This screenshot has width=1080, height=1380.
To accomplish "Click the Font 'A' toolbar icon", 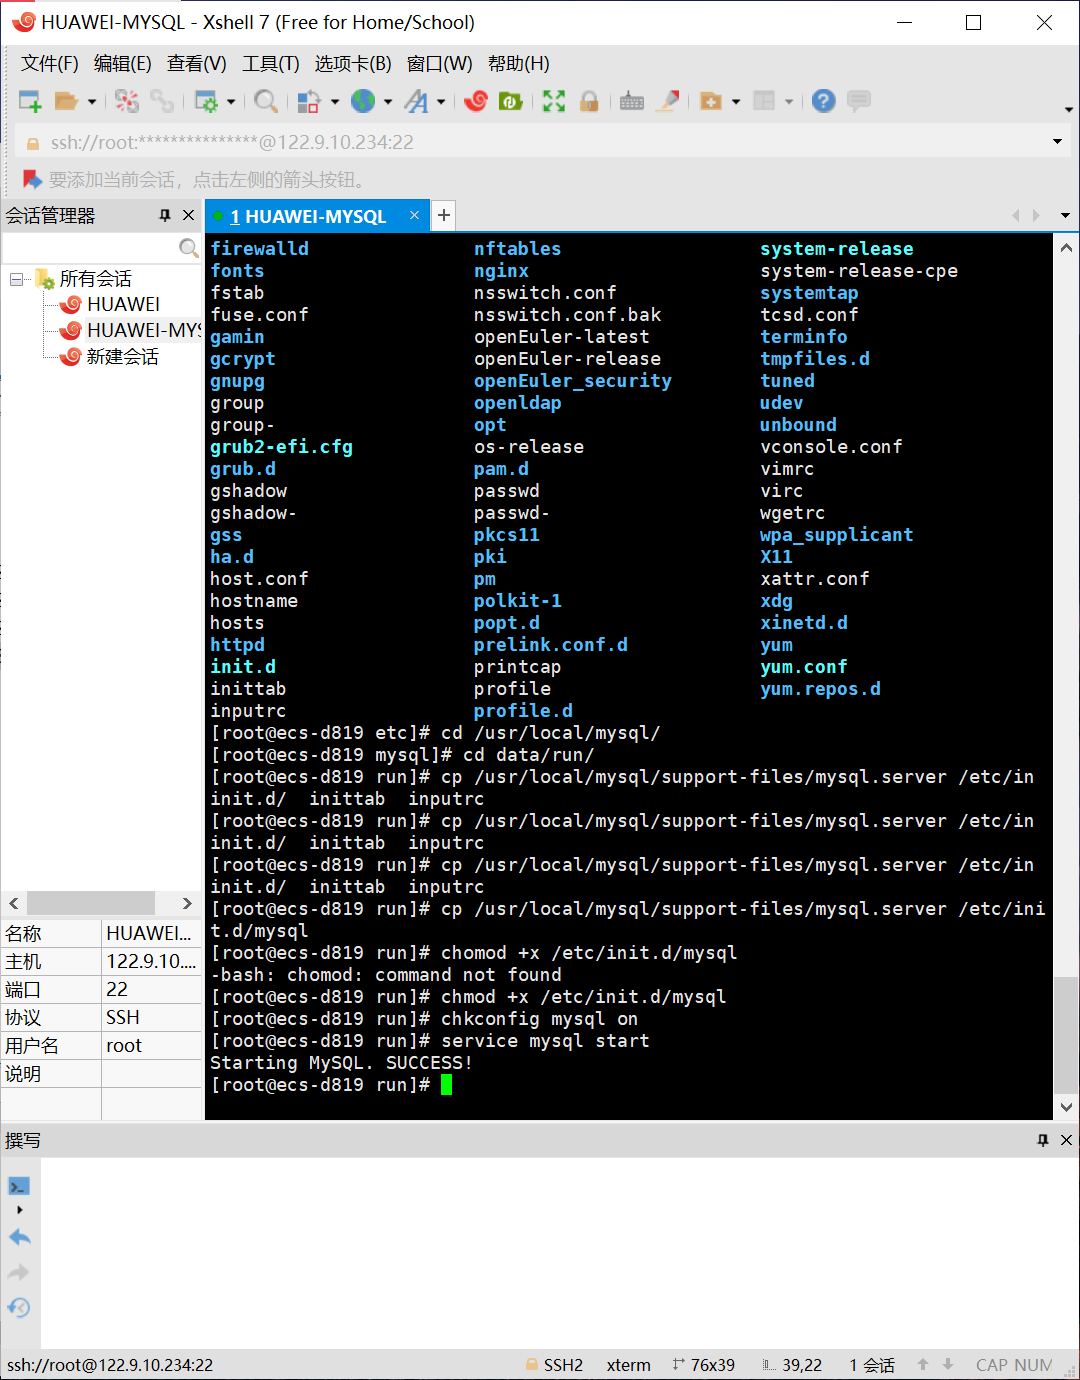I will tap(416, 101).
